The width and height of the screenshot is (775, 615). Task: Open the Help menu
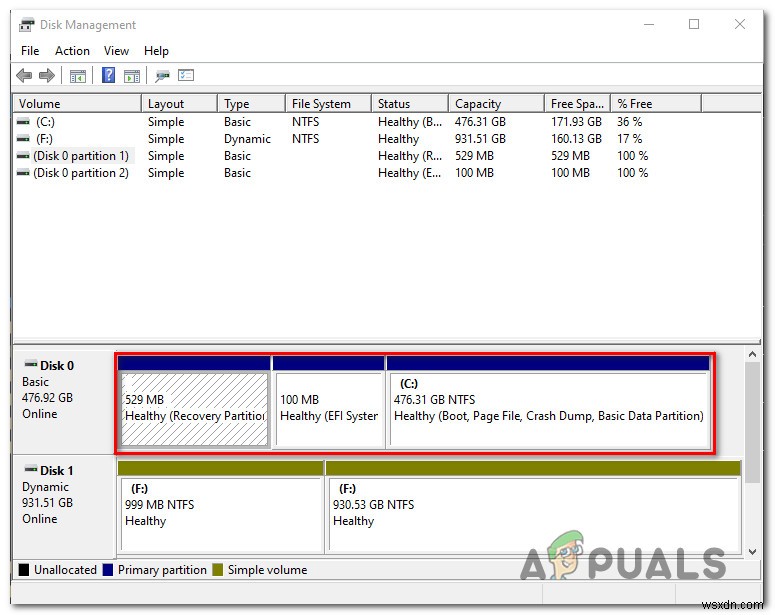coord(156,51)
